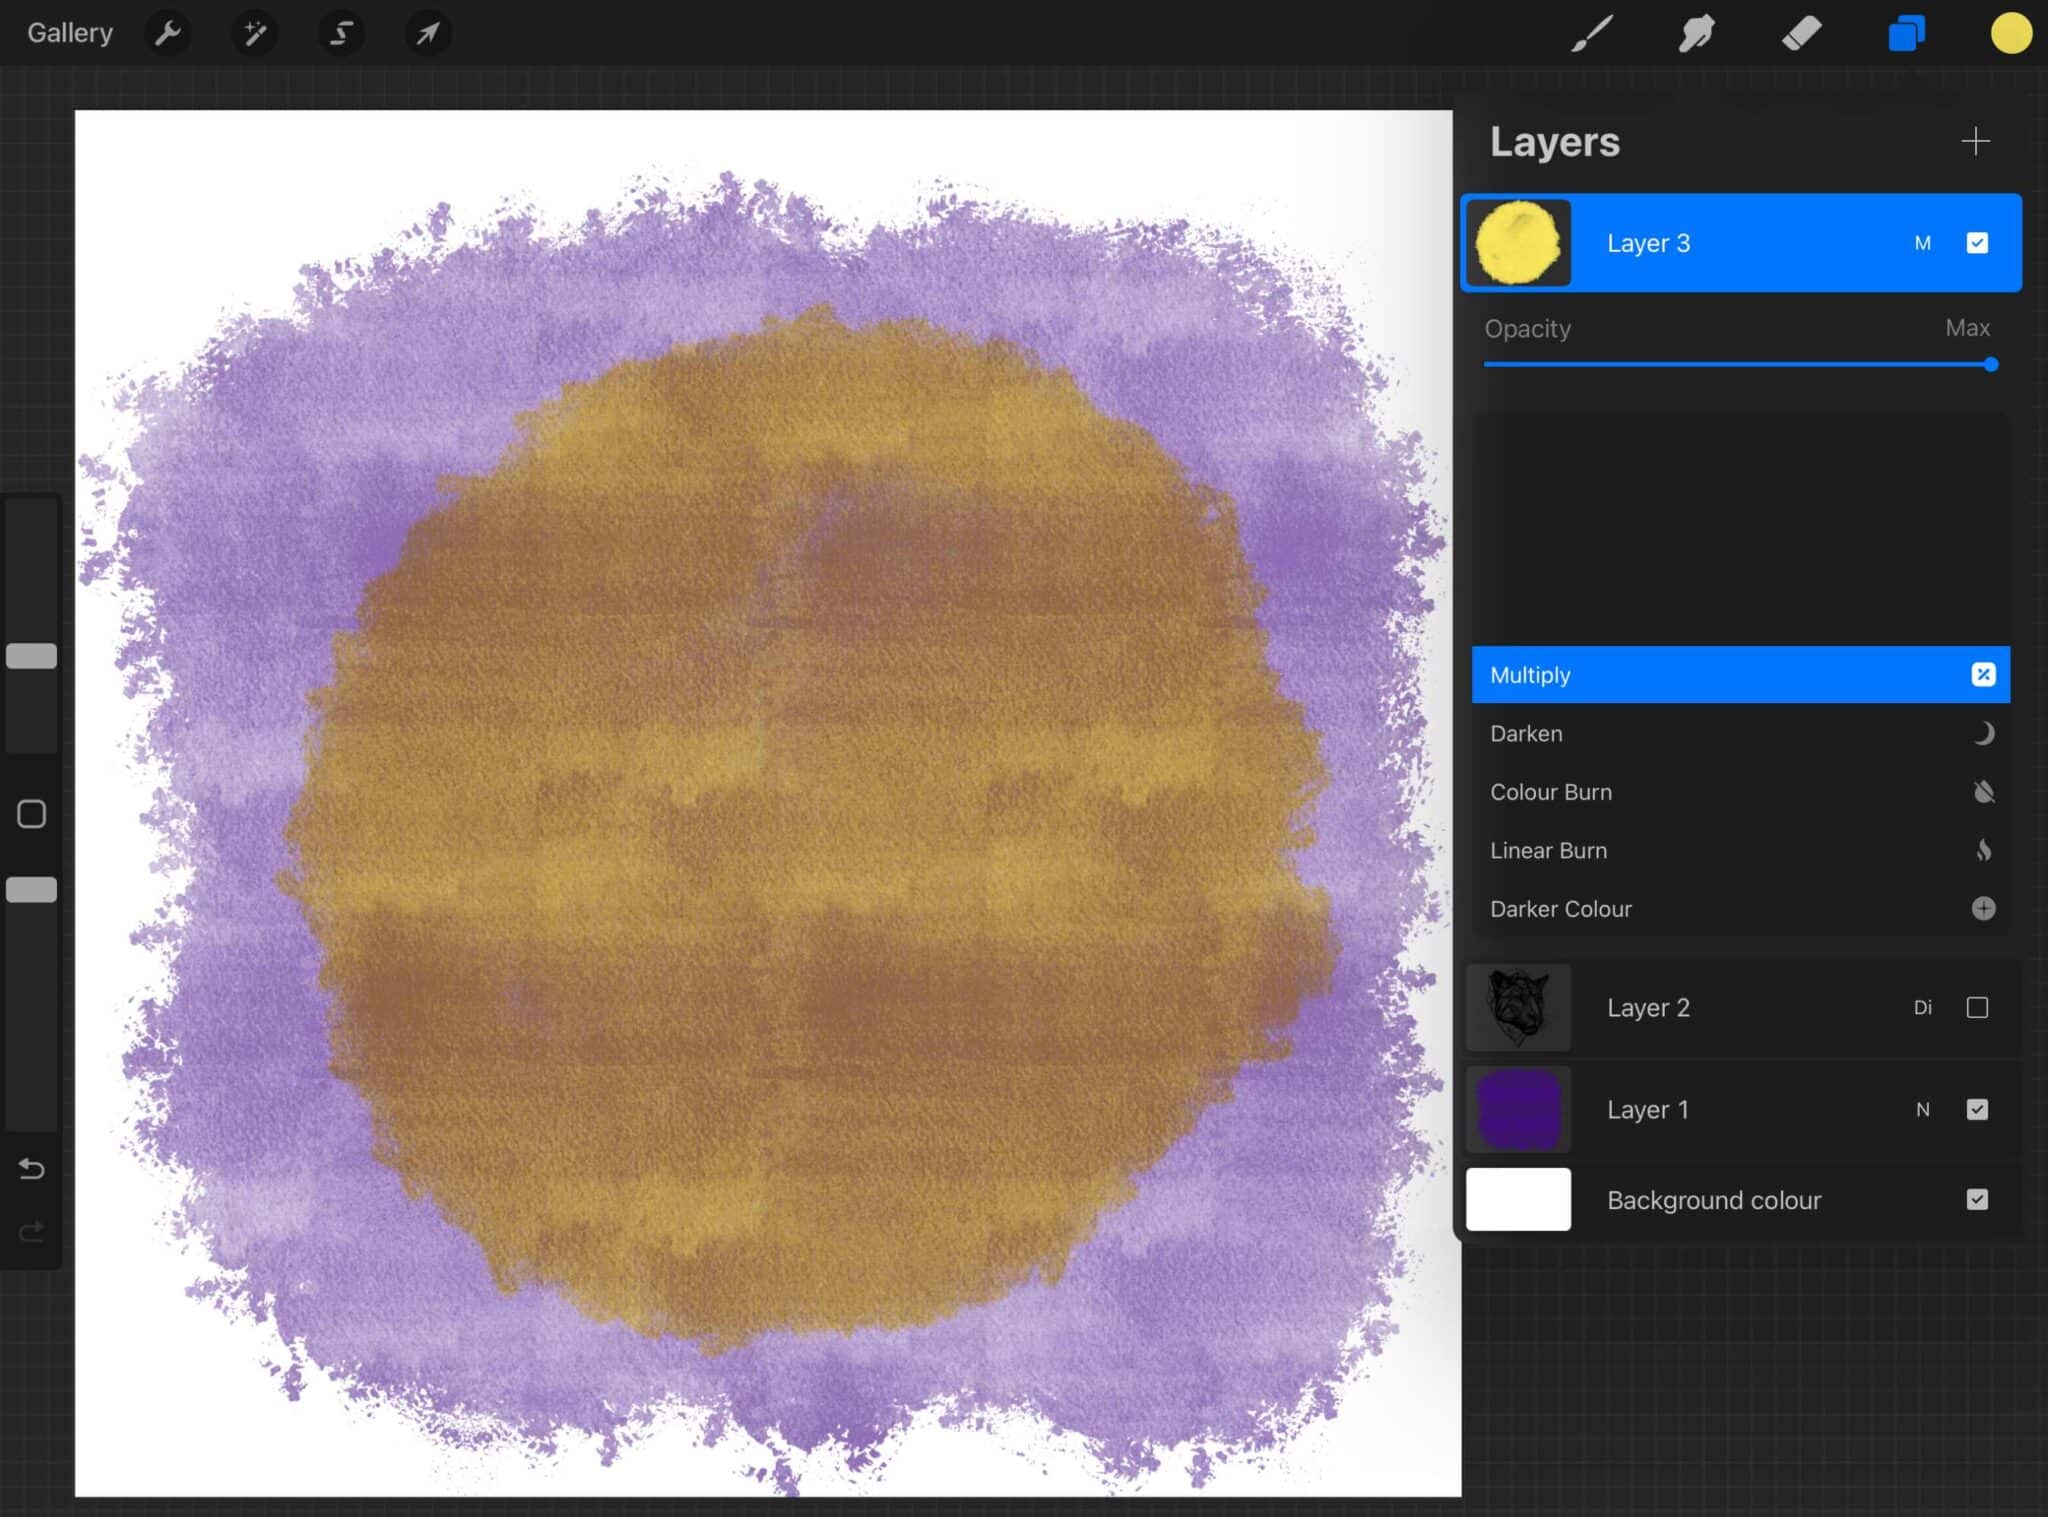Select the Adjustments magic wand tool

254,32
